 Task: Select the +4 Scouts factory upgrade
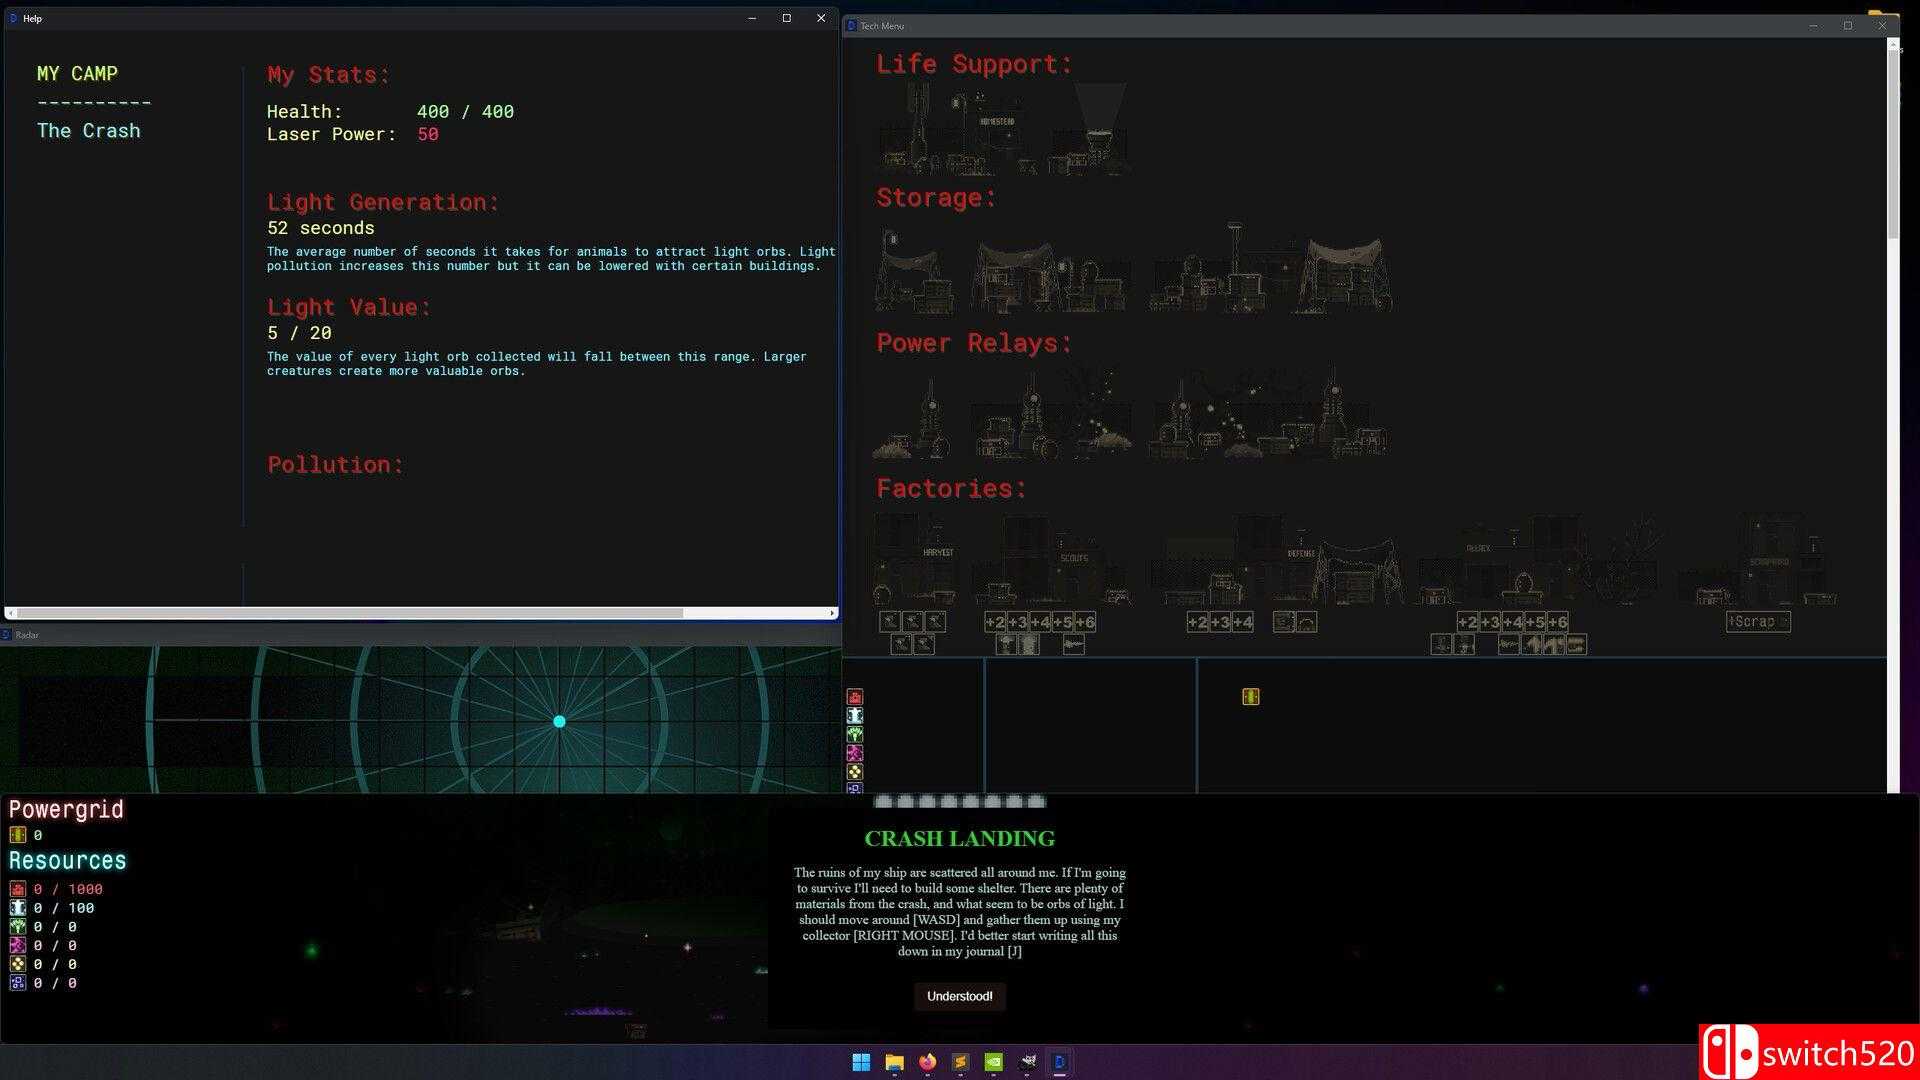coord(1040,622)
